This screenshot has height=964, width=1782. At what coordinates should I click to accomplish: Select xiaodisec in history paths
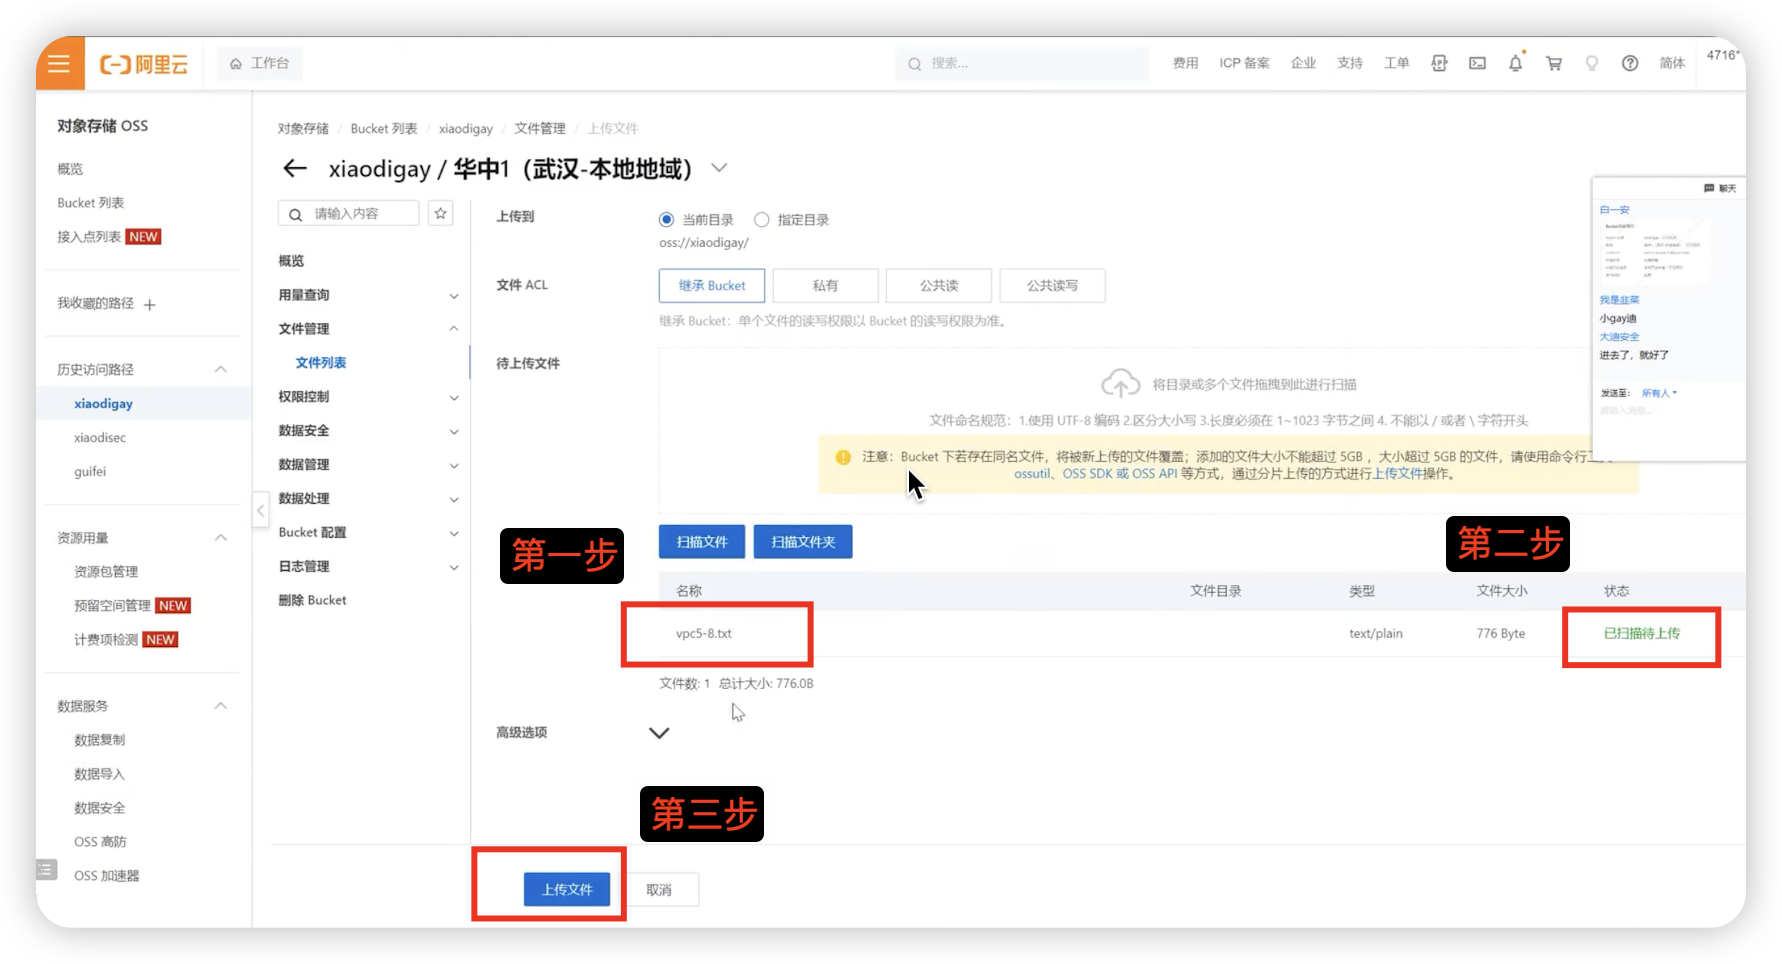pyautogui.click(x=100, y=438)
